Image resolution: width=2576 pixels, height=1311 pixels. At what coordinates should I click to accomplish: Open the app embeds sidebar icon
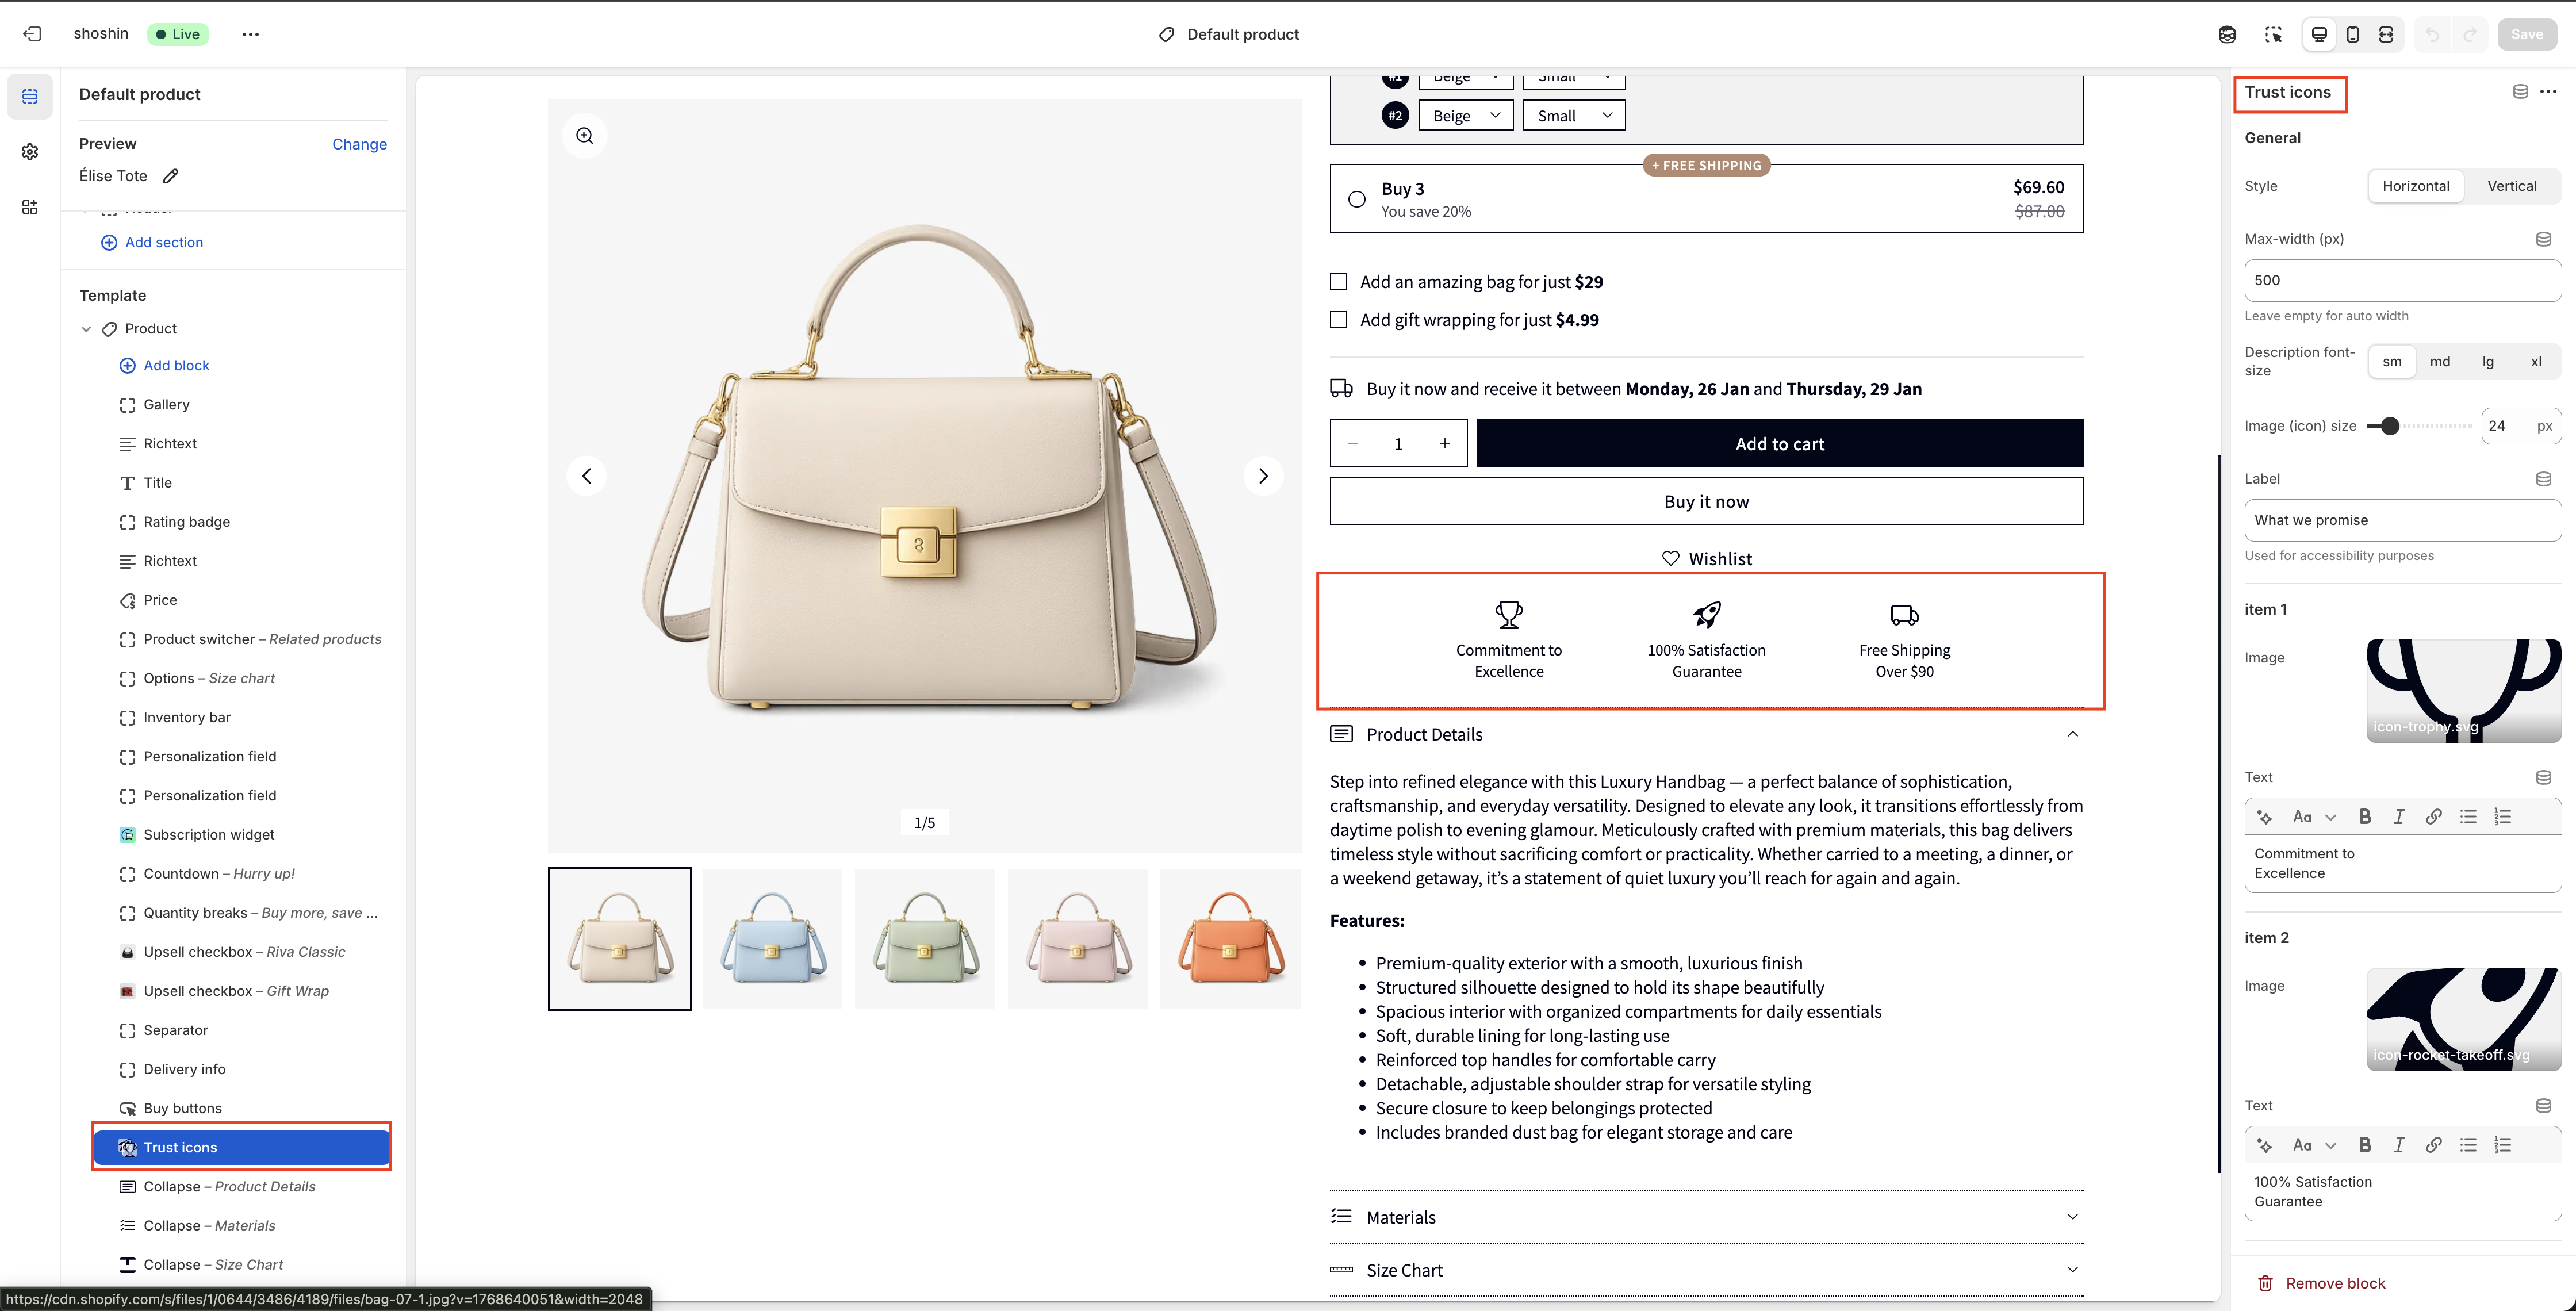(x=30, y=207)
